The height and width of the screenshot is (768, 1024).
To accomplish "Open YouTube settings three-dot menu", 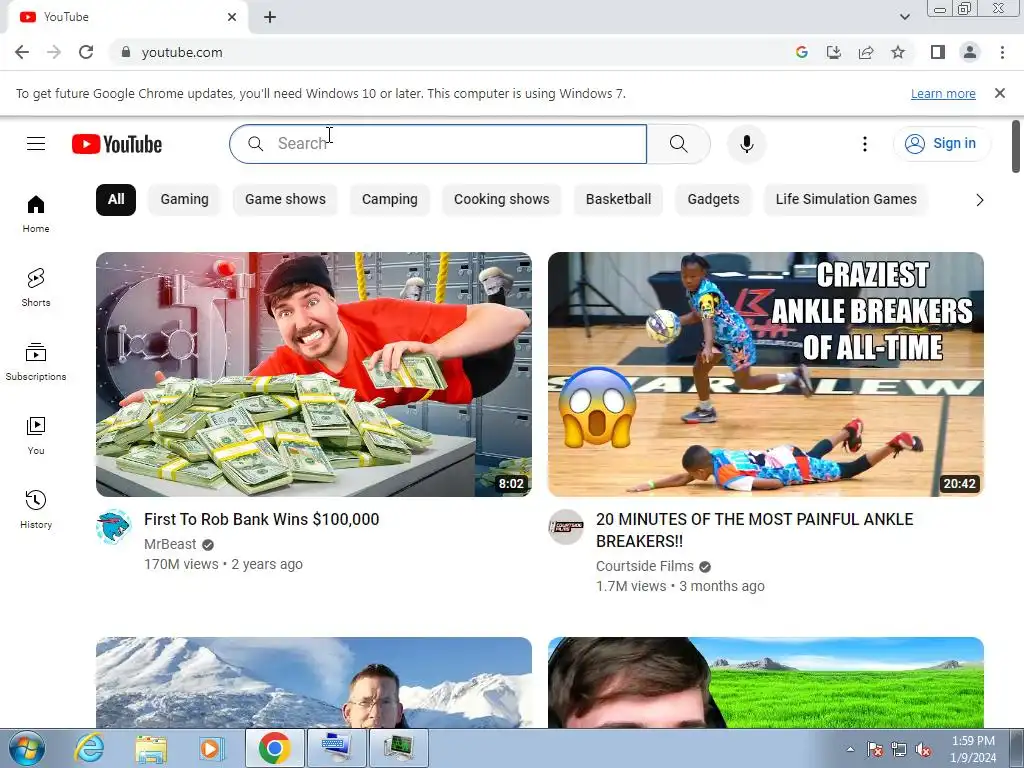I will click(865, 144).
